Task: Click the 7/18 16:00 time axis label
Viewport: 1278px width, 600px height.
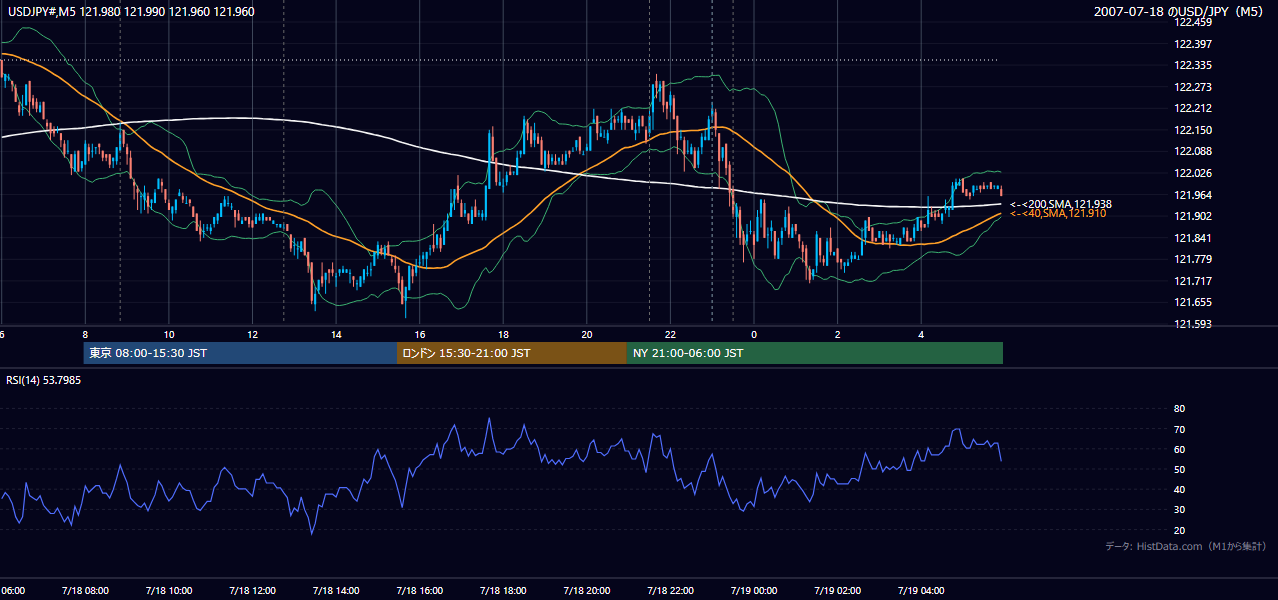Action: pos(419,591)
